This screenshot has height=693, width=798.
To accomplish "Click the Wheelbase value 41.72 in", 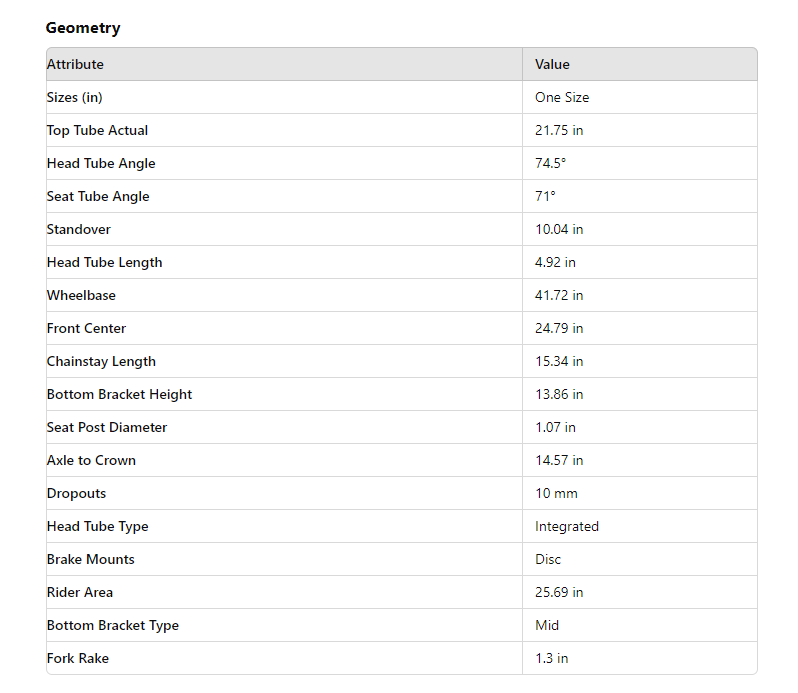I will 559,295.
